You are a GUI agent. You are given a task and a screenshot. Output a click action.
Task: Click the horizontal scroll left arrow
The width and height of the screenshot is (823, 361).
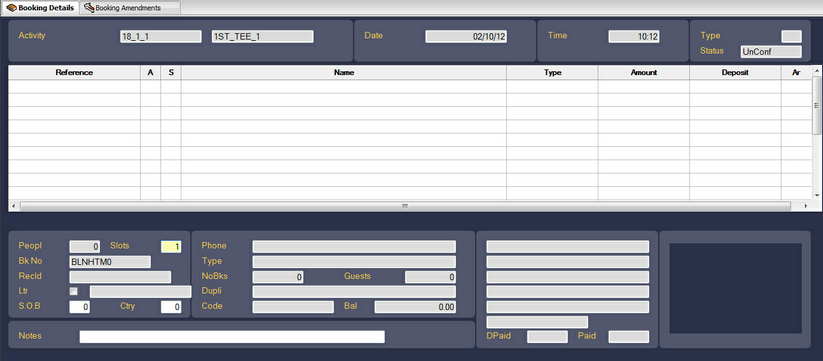pyautogui.click(x=13, y=206)
